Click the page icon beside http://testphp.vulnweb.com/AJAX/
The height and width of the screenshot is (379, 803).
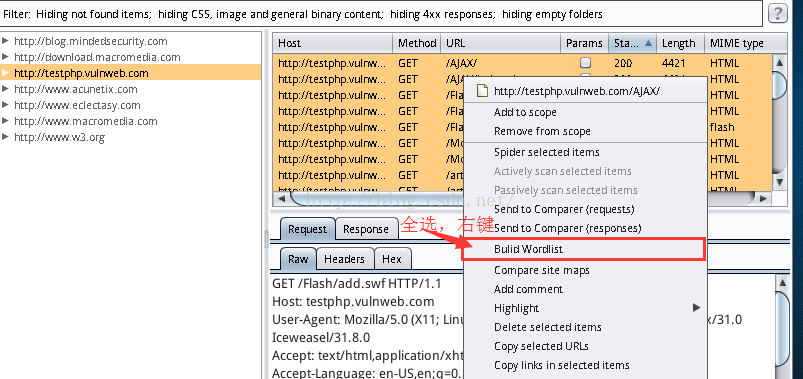click(481, 91)
